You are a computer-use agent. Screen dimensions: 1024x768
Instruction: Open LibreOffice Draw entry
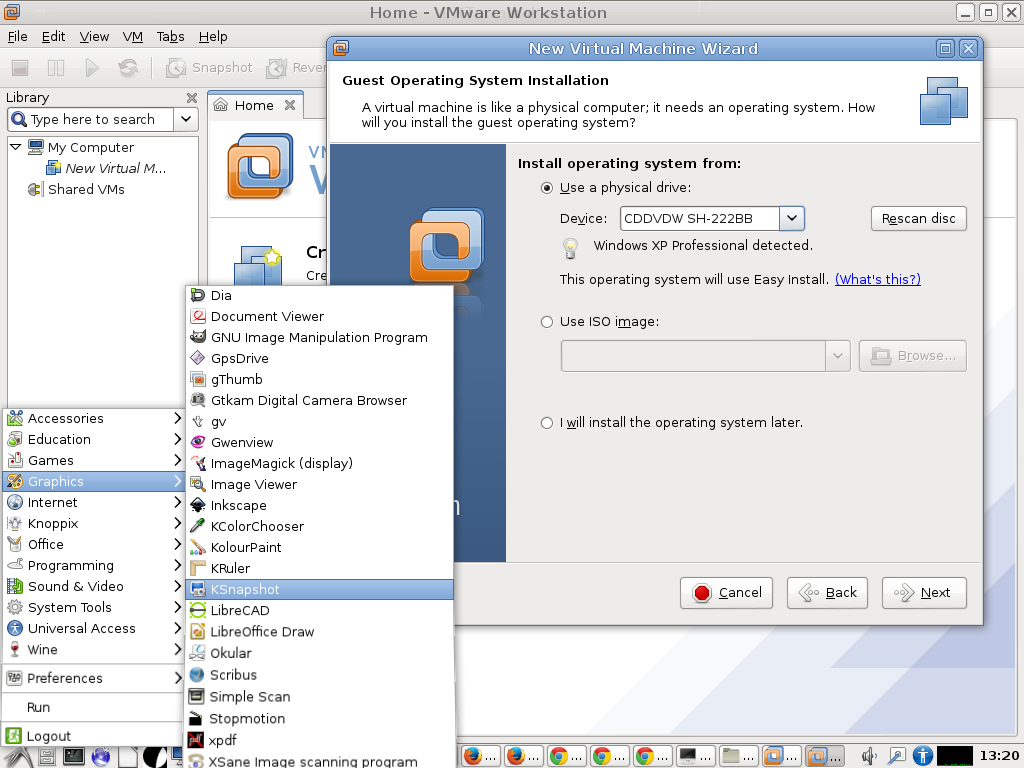(x=319, y=632)
